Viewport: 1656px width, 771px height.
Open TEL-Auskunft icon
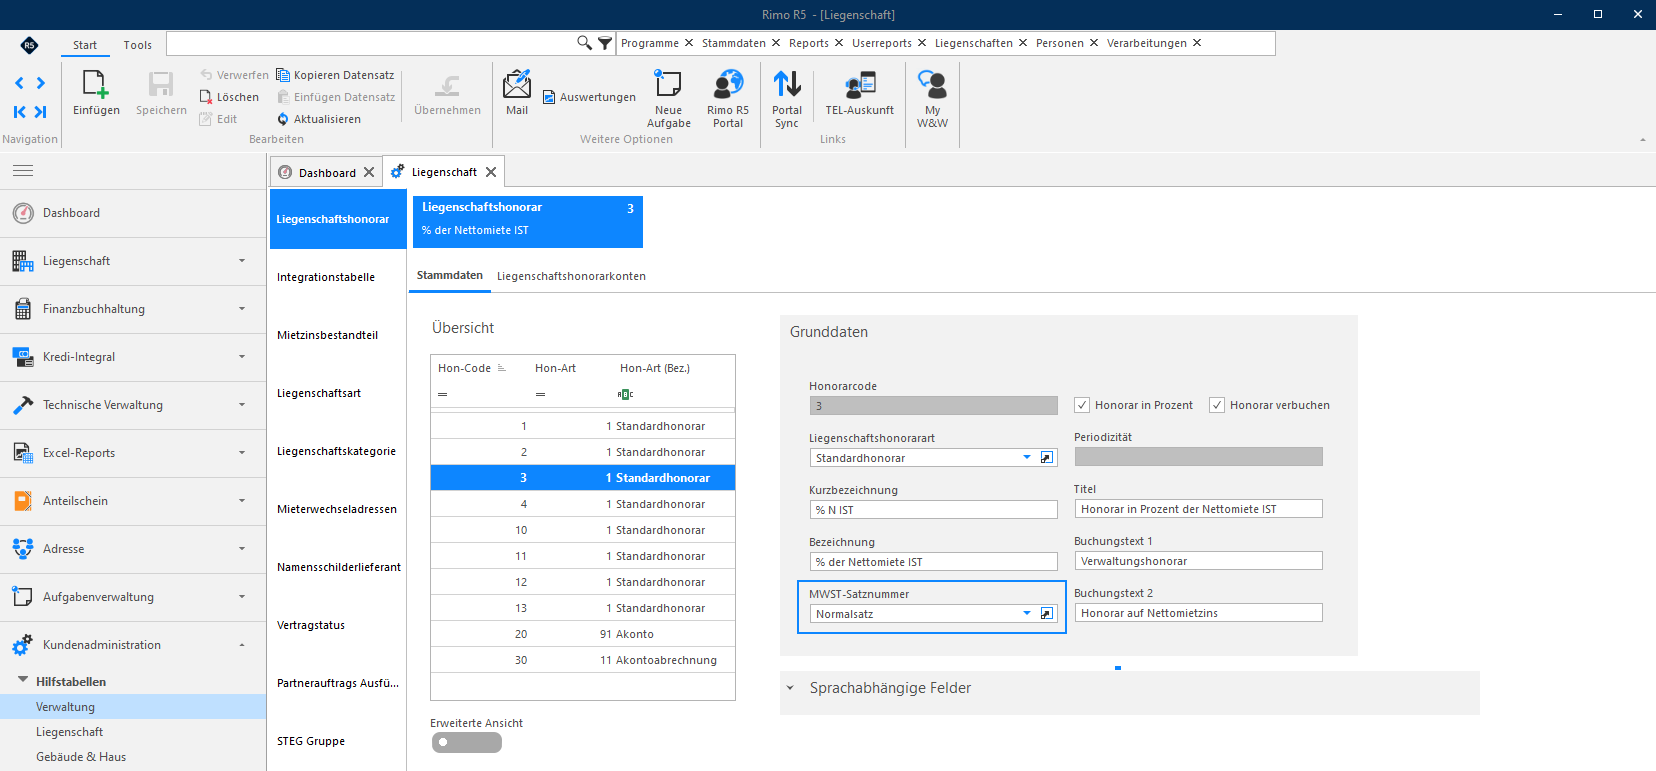860,84
